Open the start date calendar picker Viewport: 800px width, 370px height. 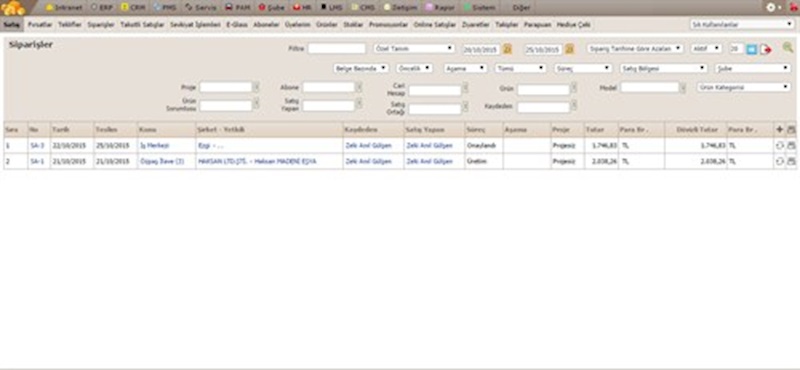(x=507, y=49)
